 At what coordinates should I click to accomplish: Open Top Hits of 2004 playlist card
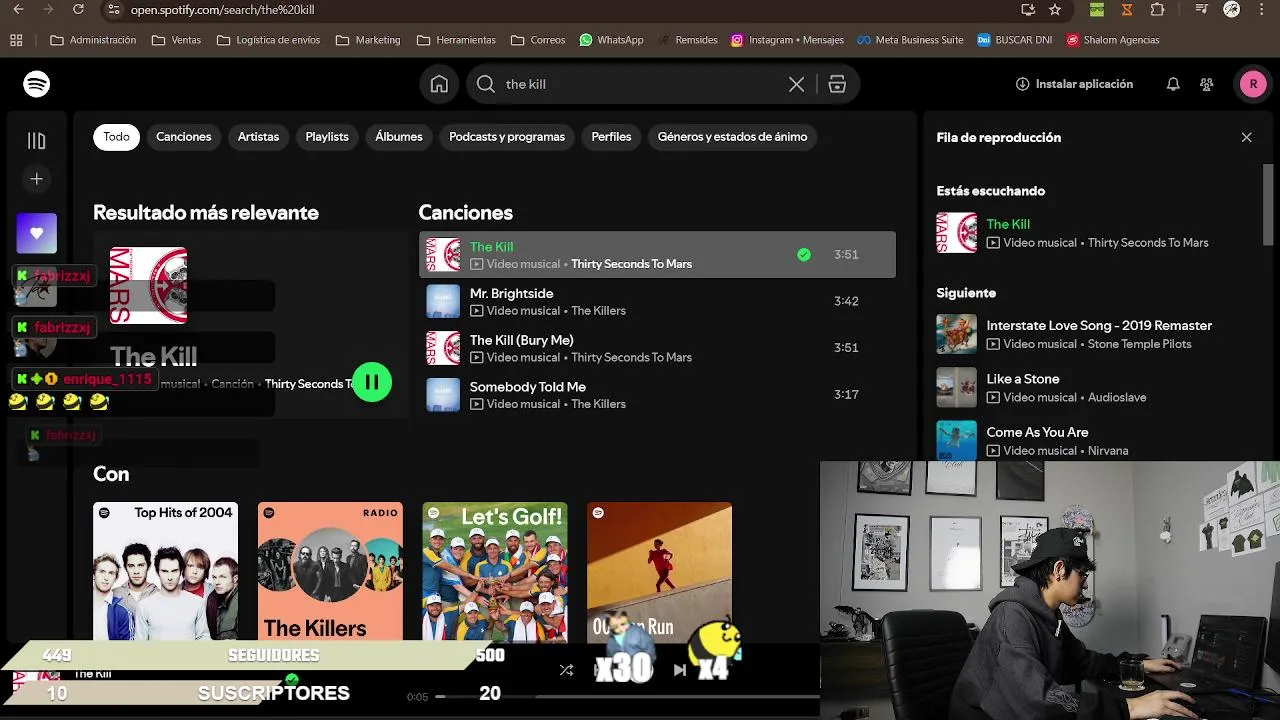[x=165, y=572]
